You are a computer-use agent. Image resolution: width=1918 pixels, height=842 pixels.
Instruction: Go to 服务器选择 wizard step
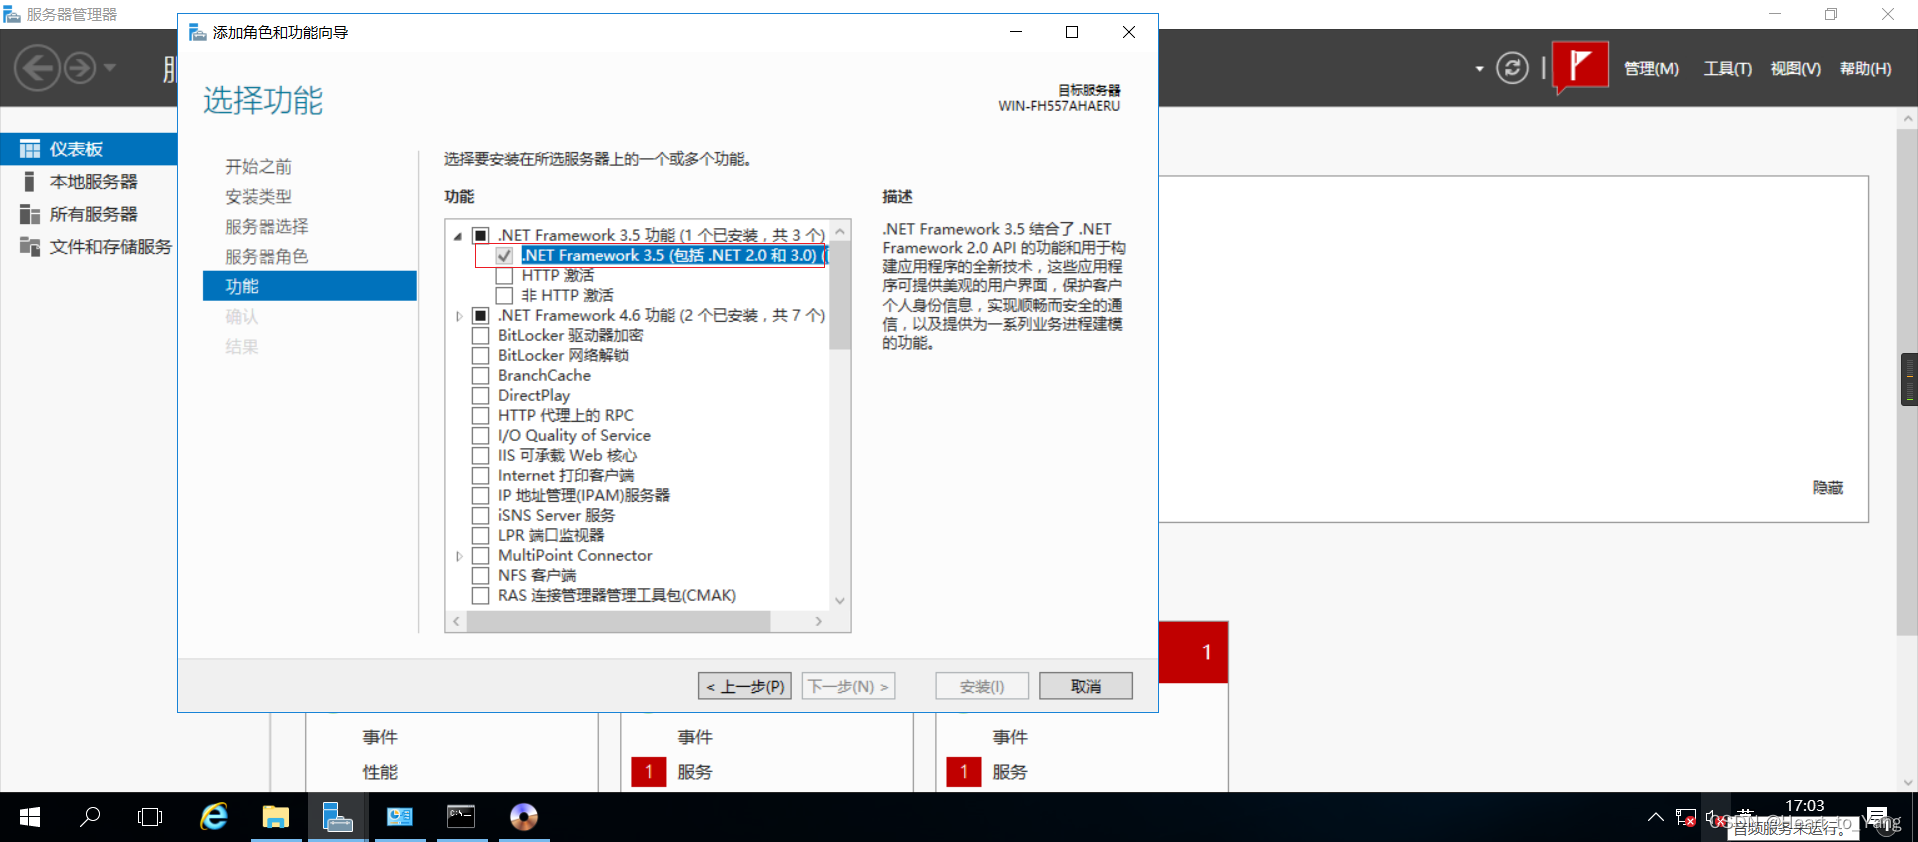click(x=266, y=226)
